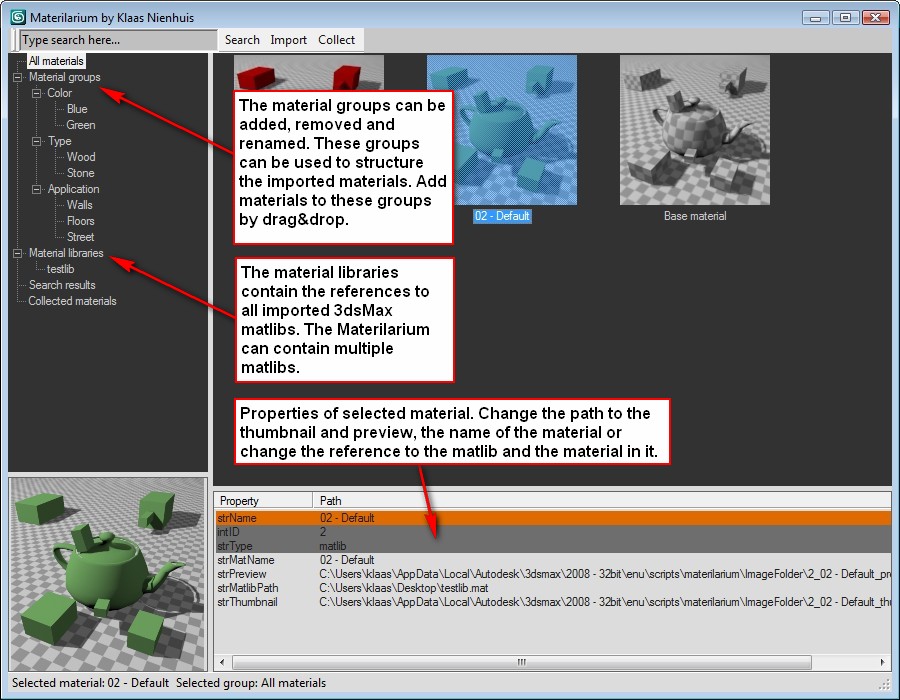Collapse the Material libraries expander

18,253
